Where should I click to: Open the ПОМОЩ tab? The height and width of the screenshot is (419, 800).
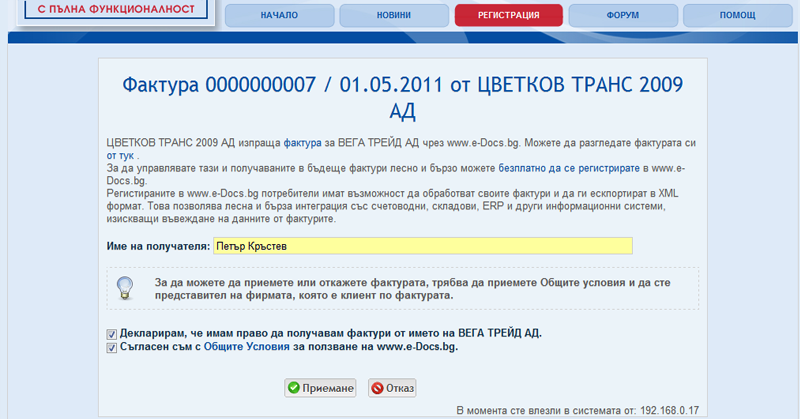coord(738,15)
